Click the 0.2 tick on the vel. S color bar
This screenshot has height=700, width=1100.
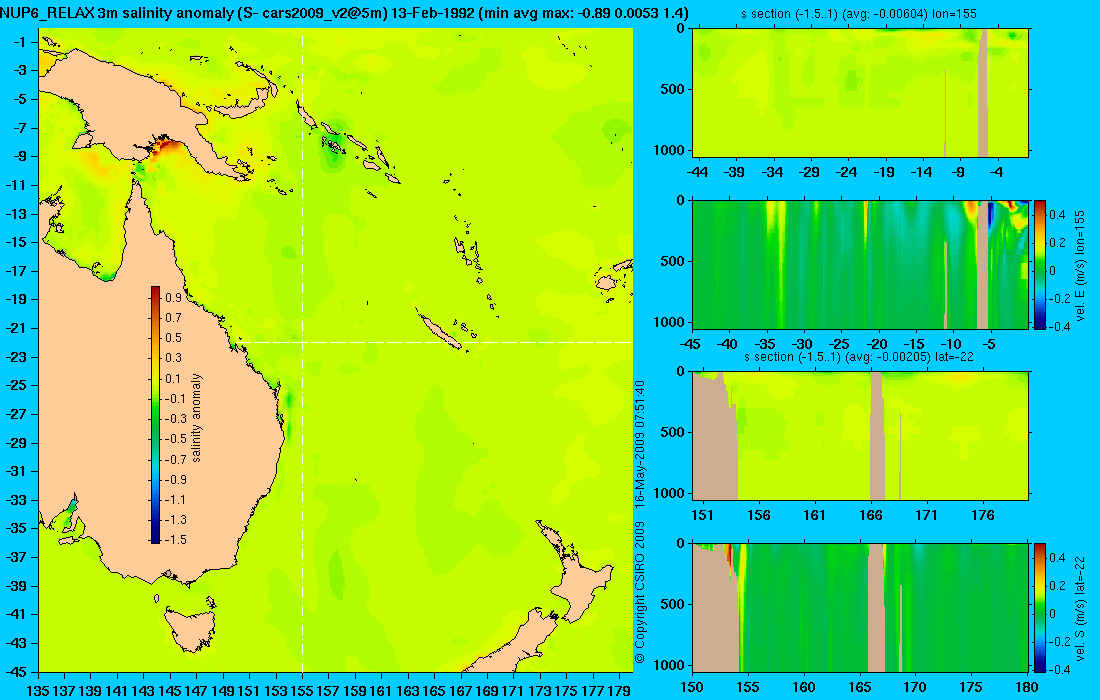(1057, 586)
